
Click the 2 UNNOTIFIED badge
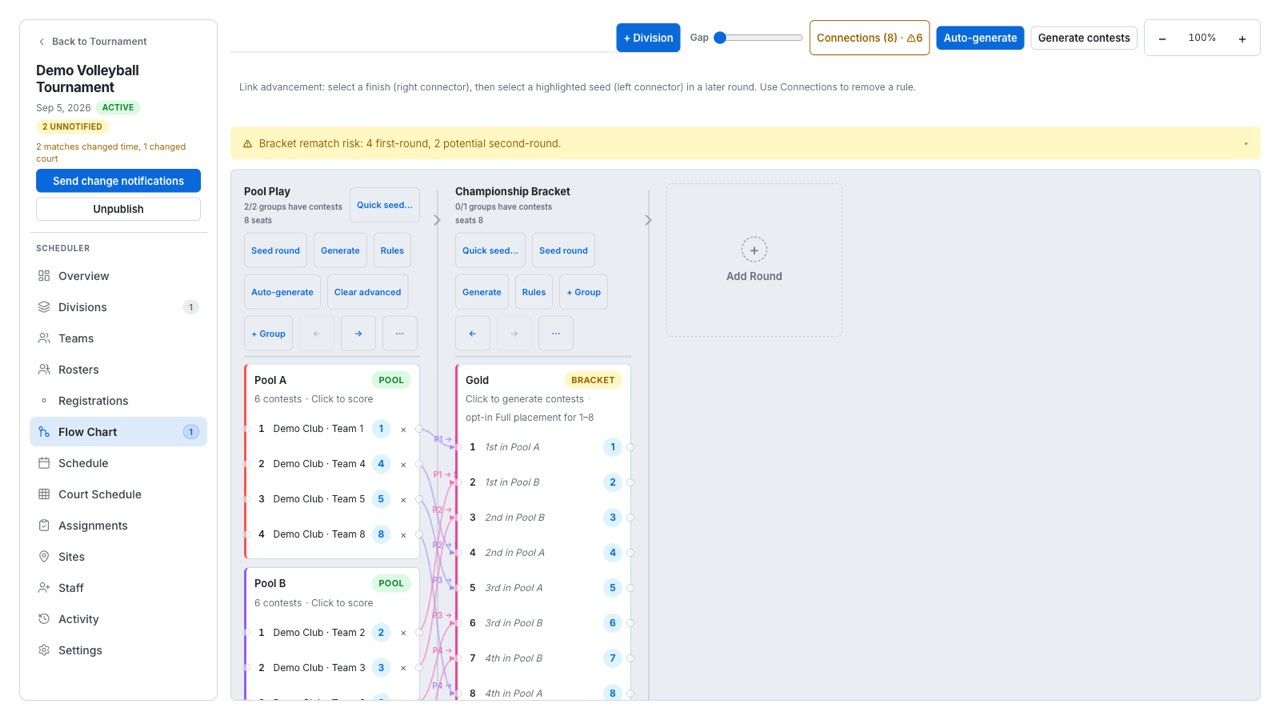click(x=73, y=127)
